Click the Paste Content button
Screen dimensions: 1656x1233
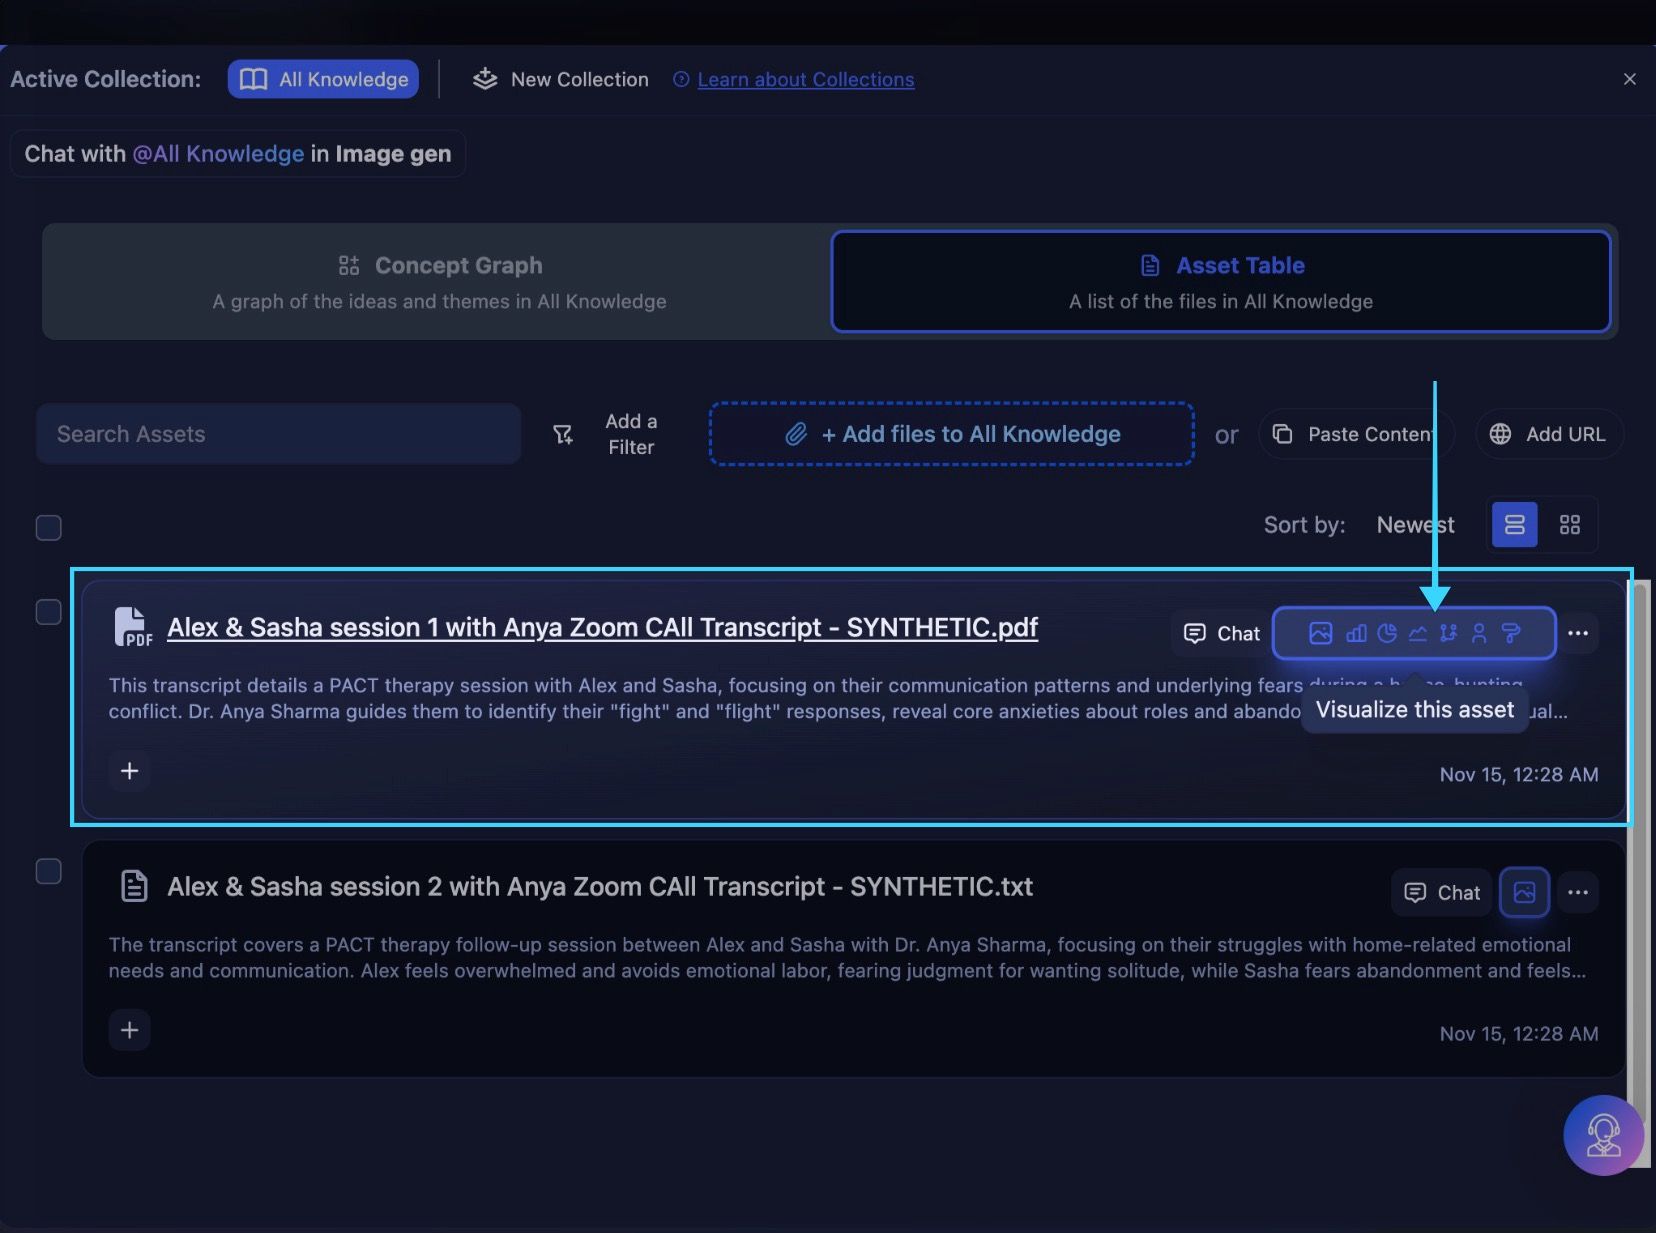[x=1355, y=434]
